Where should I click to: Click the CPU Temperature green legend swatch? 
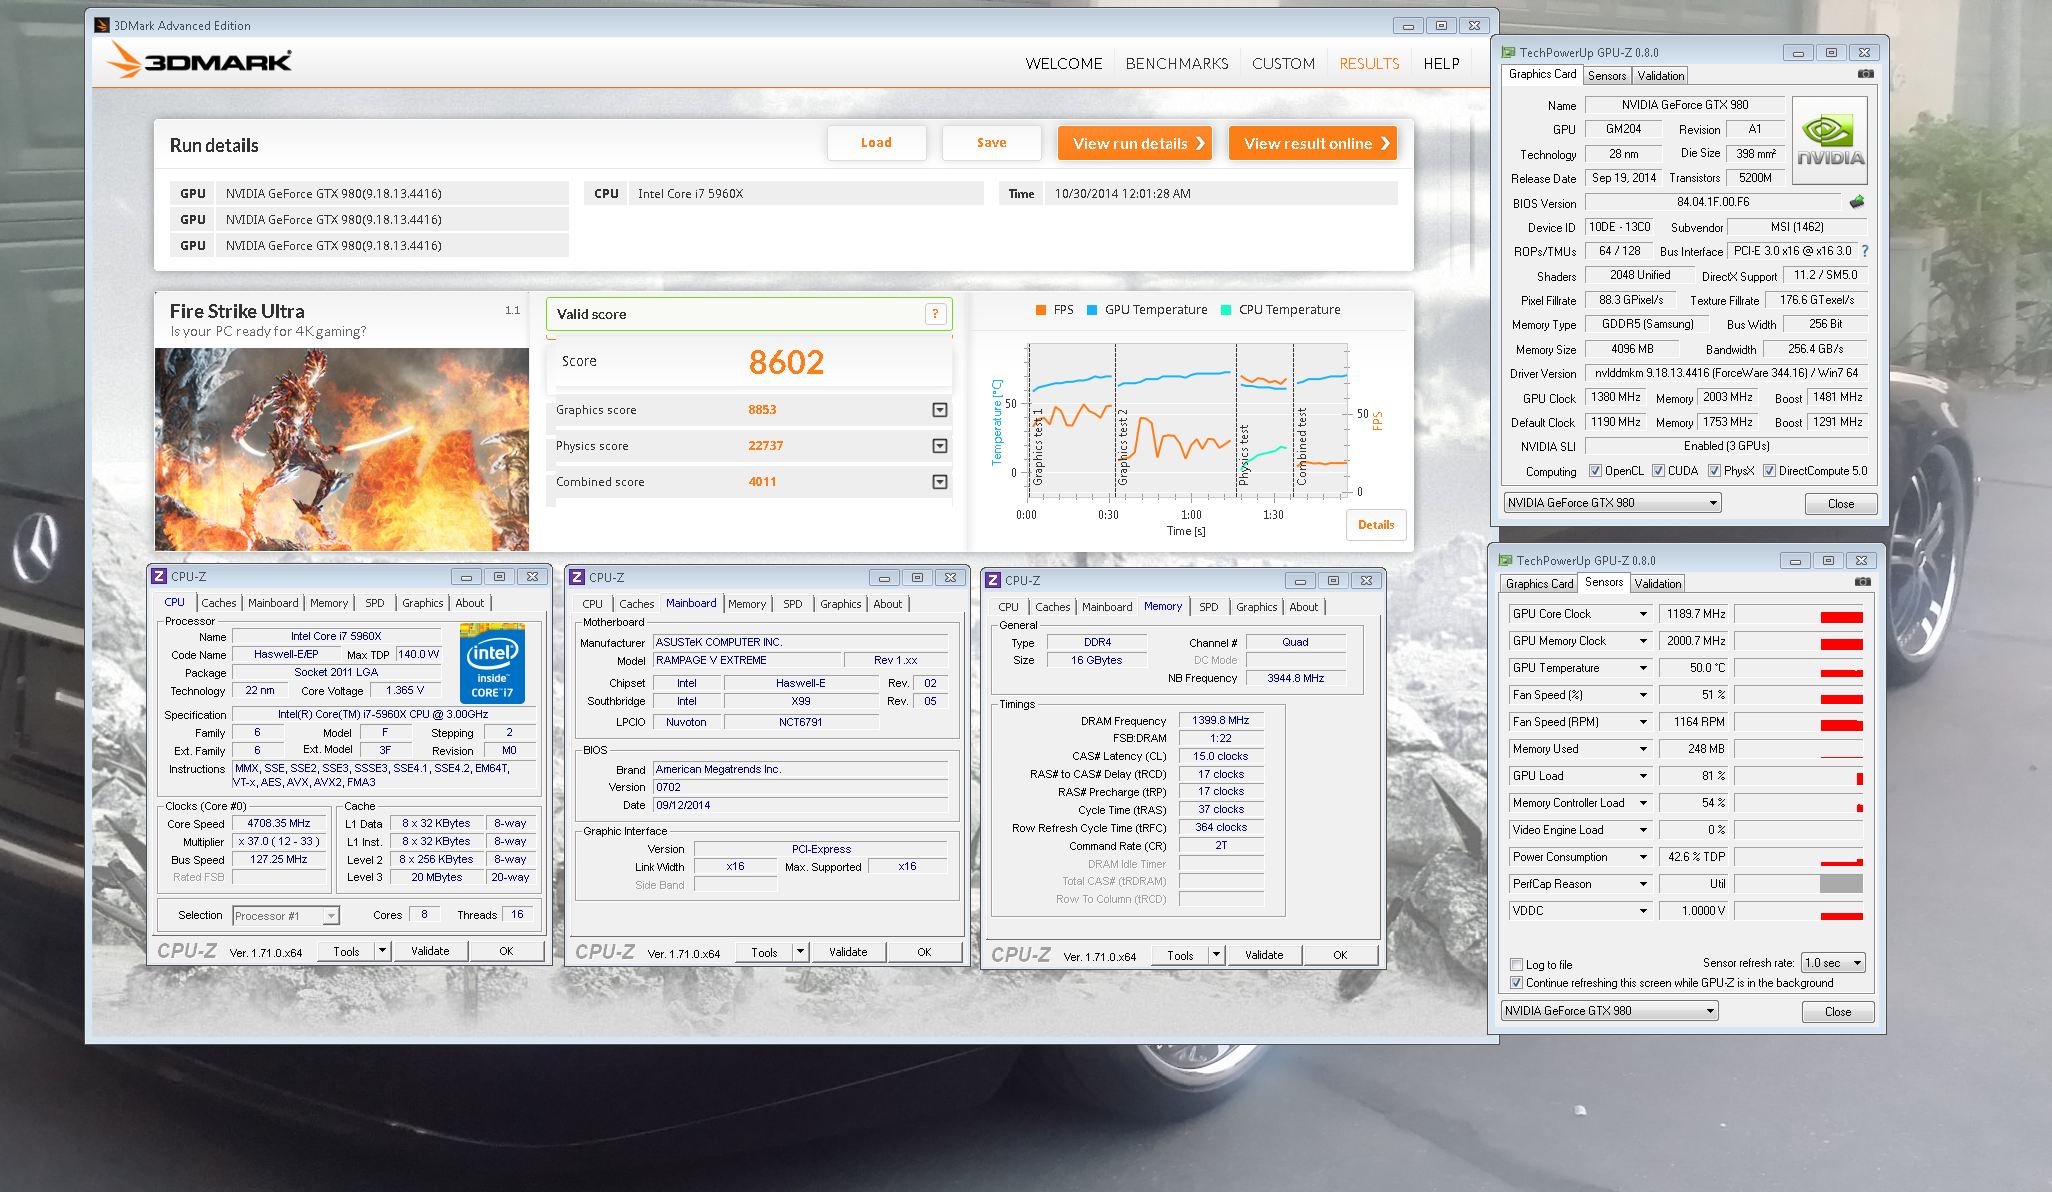[1226, 310]
